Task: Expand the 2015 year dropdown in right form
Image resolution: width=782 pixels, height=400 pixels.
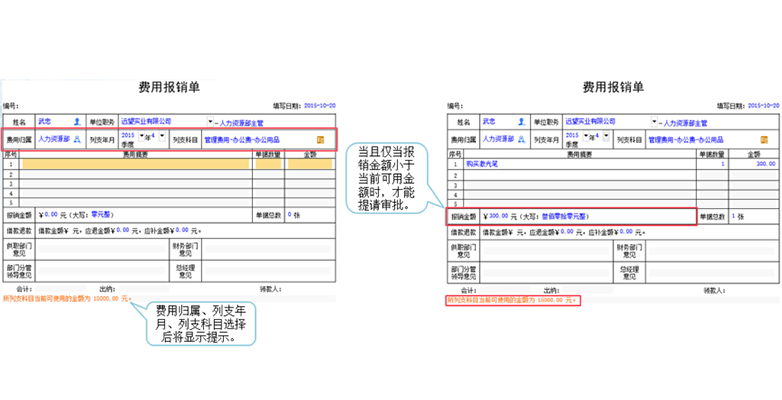Action: [587, 136]
